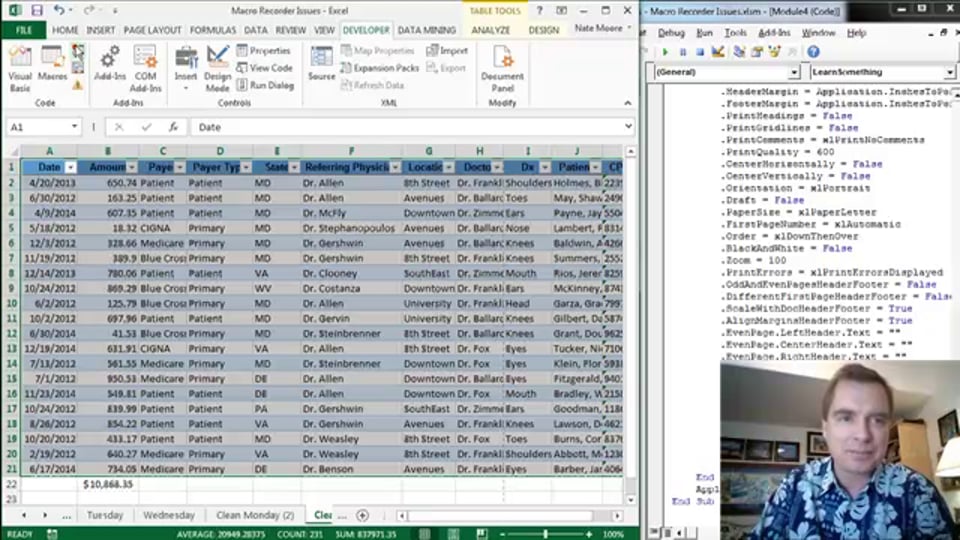Toggle VBA Design Mode icon
The image size is (960, 540).
coord(718,52)
